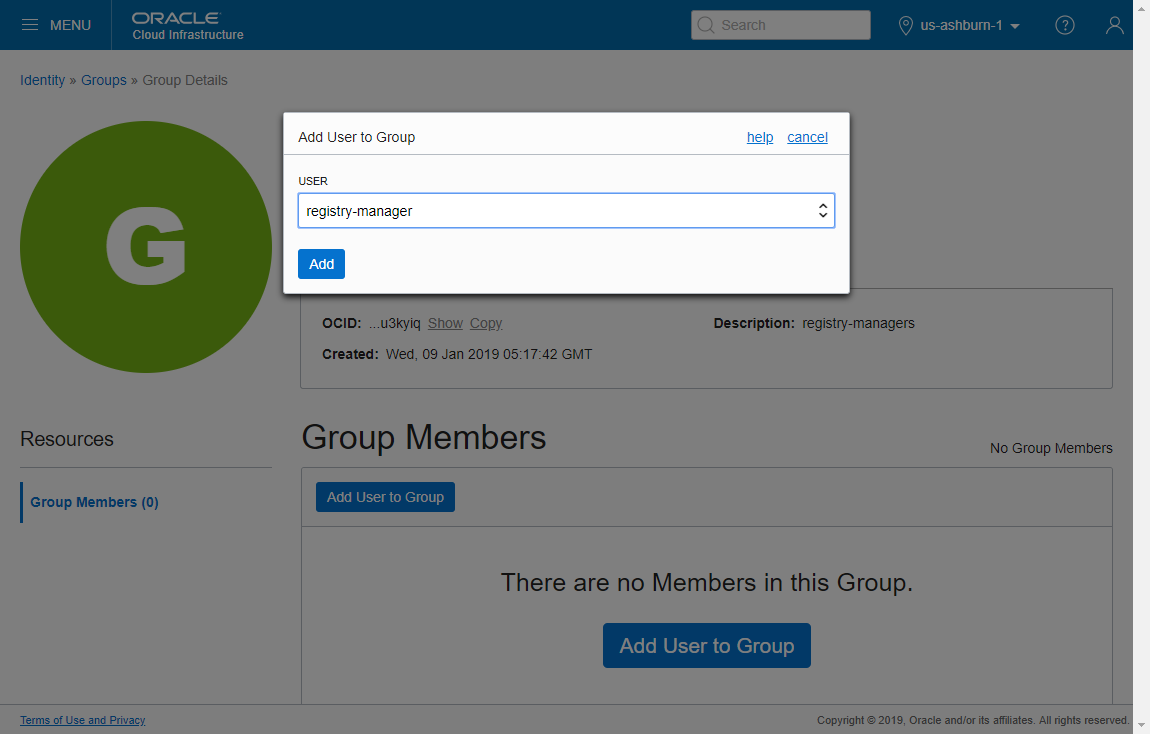Click the stepper arrows on the user selector
This screenshot has width=1150, height=734.
(x=822, y=210)
